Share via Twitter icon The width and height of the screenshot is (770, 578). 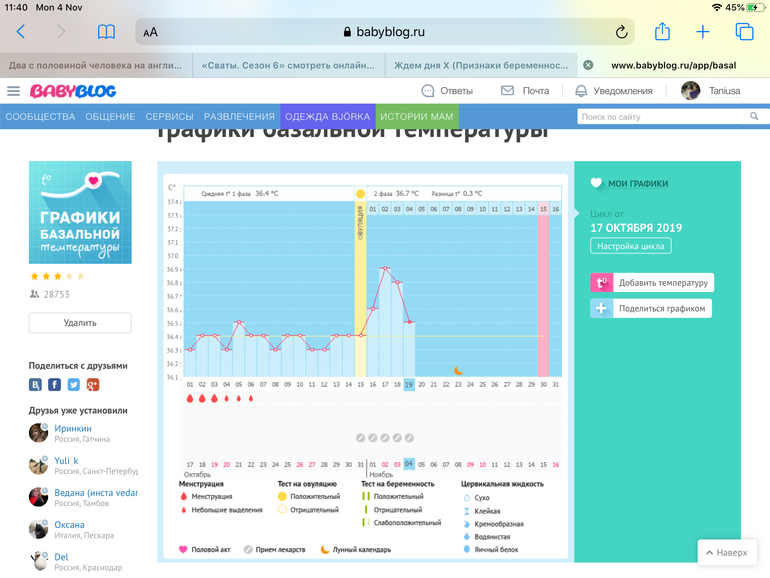(74, 384)
